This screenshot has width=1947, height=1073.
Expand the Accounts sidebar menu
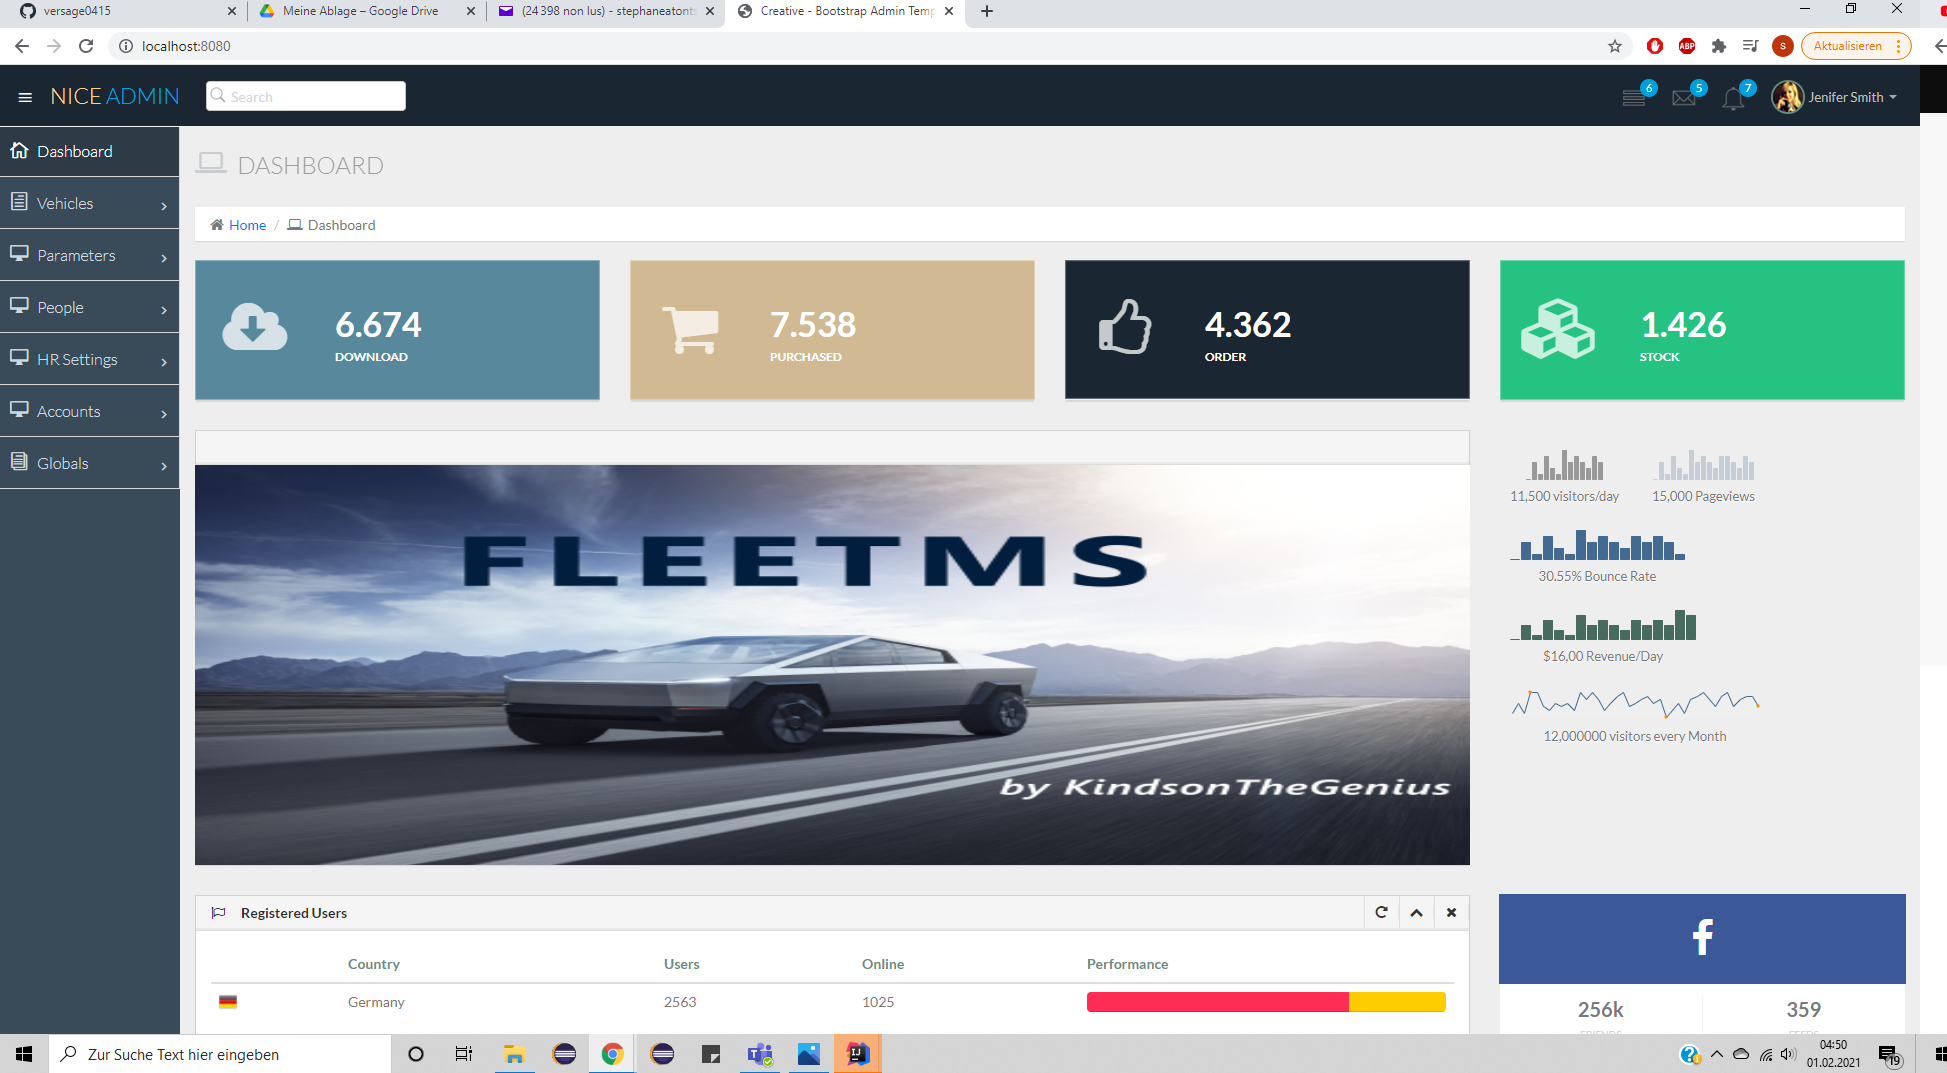click(x=90, y=411)
